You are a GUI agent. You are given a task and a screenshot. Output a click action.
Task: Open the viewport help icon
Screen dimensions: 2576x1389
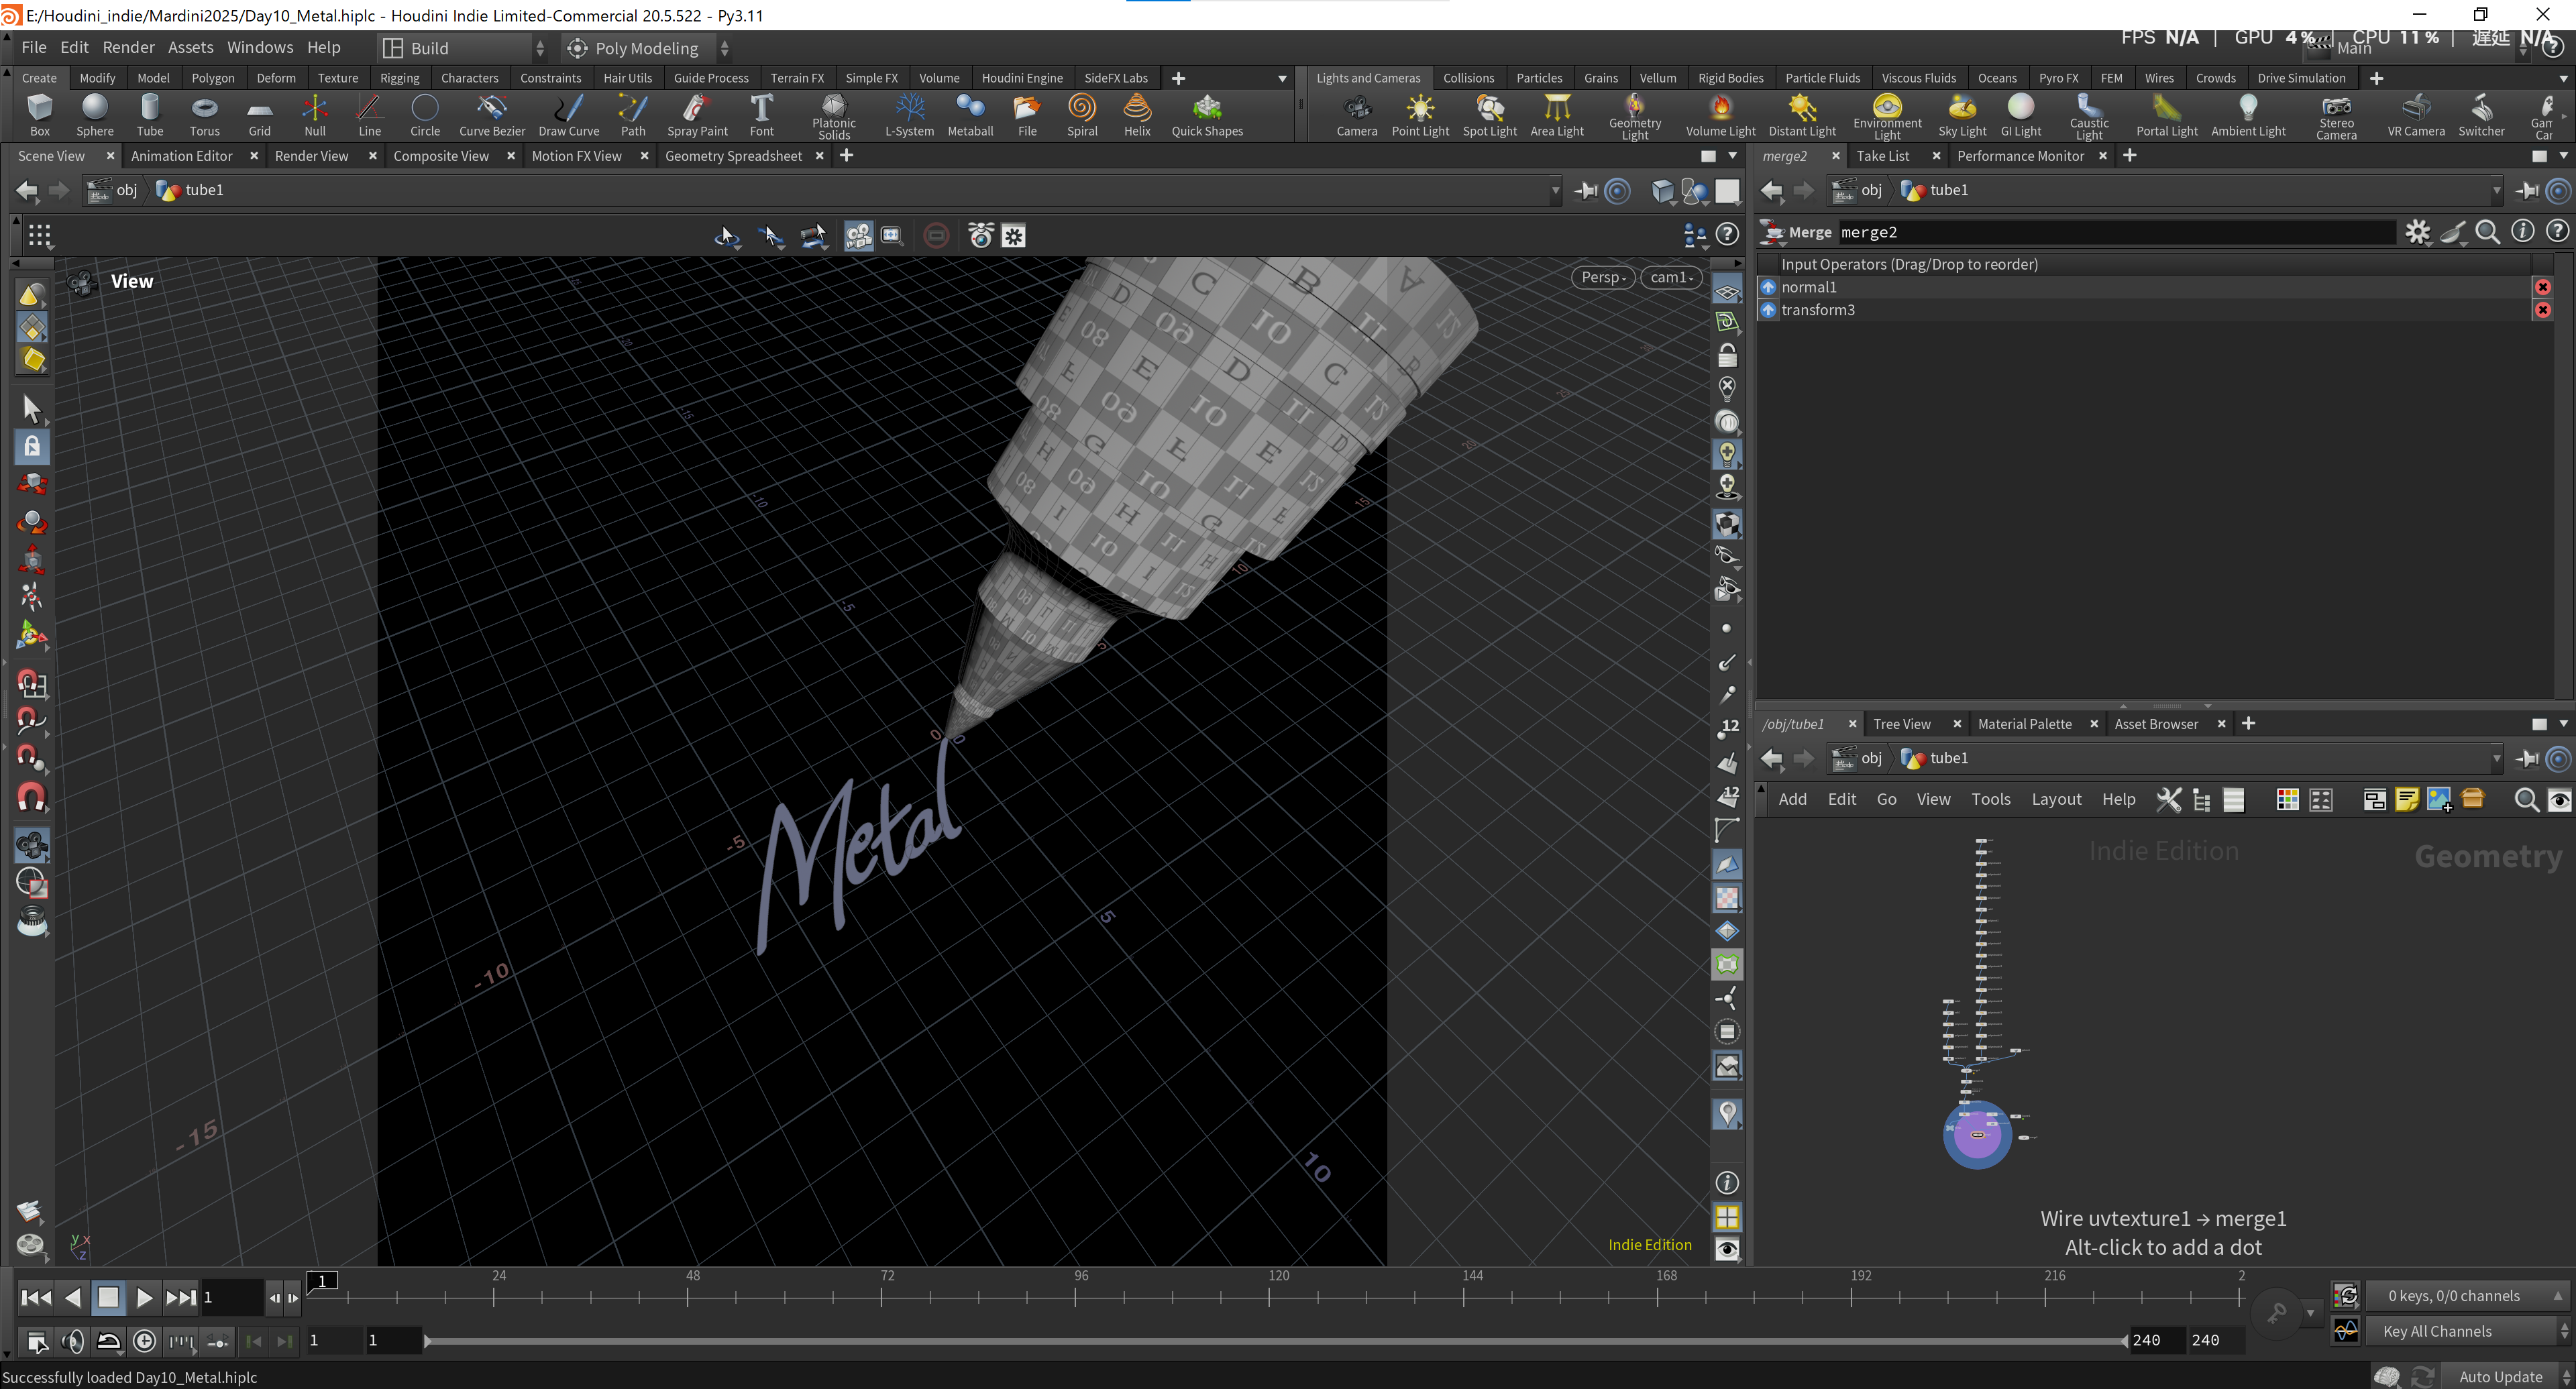click(x=1727, y=235)
